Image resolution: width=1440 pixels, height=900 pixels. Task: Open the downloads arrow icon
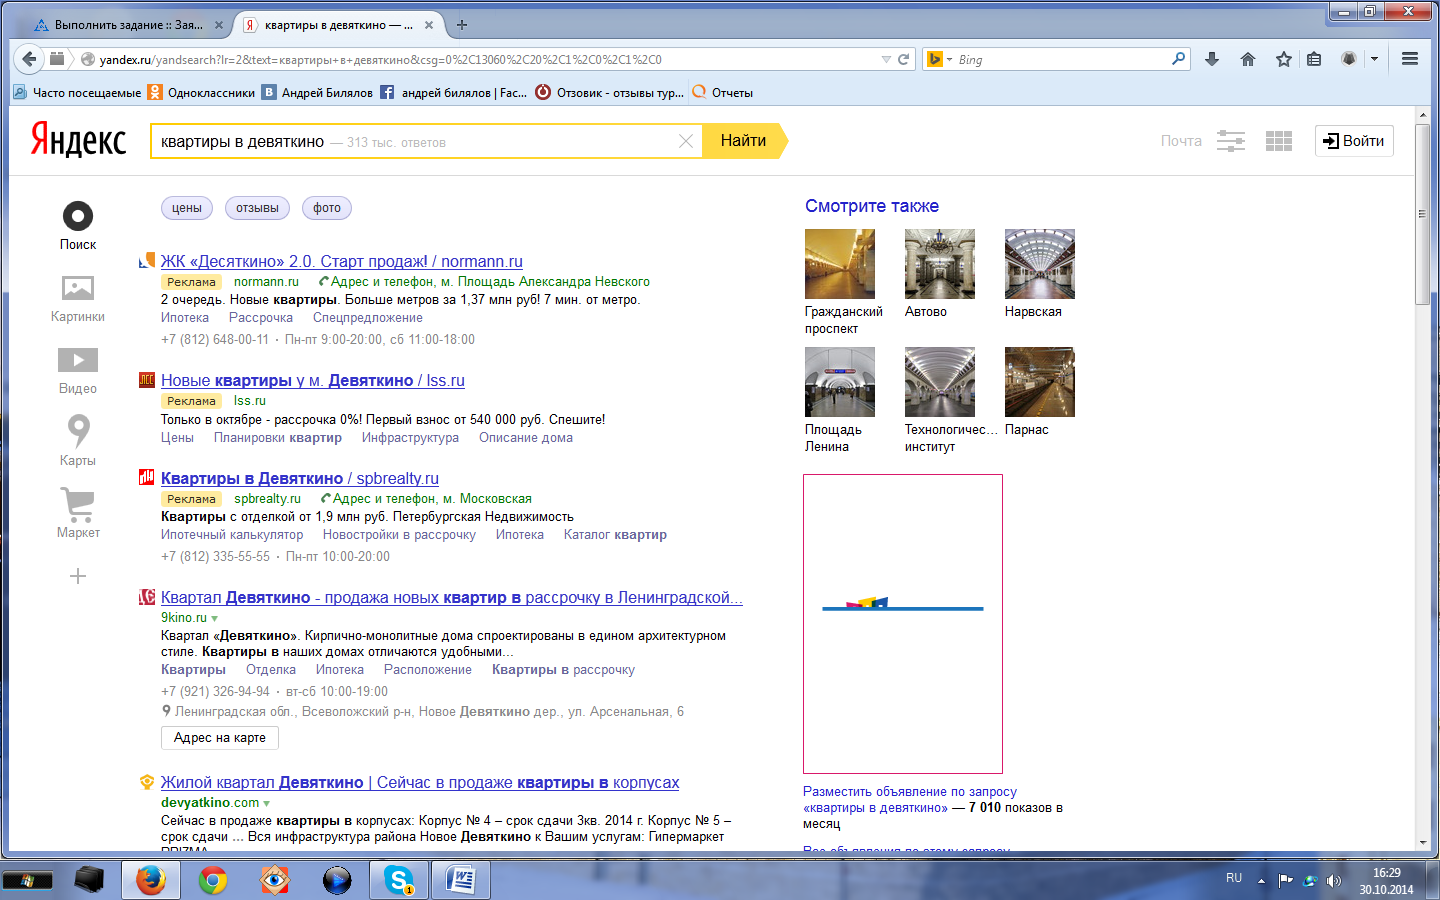point(1212,59)
